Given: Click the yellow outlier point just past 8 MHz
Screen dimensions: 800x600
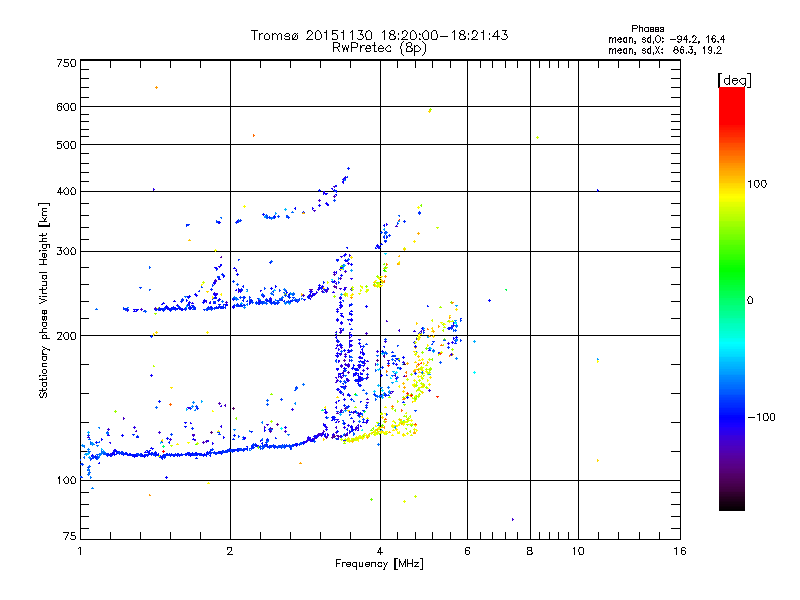Looking at the screenshot, I should click(538, 138).
